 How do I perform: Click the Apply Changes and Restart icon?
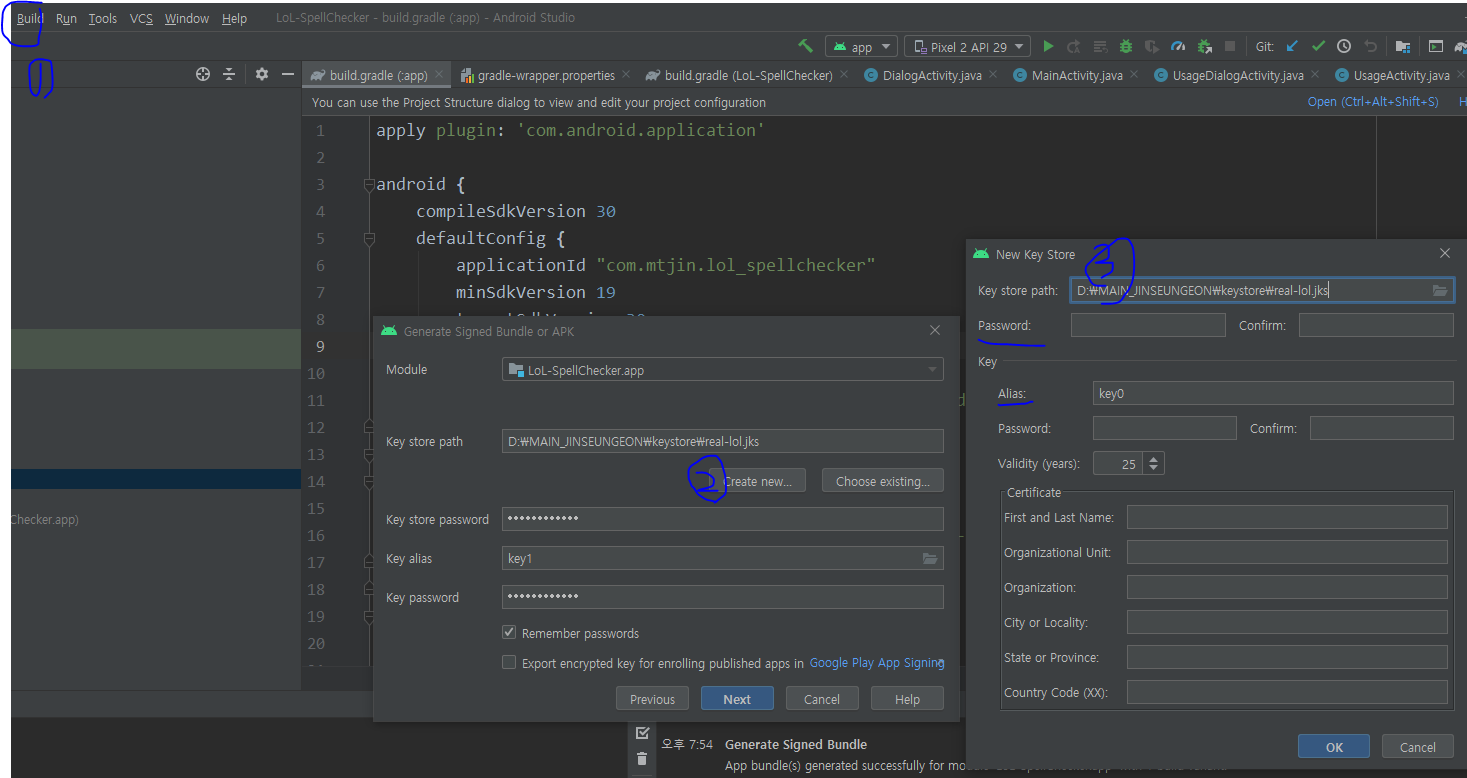1074,46
